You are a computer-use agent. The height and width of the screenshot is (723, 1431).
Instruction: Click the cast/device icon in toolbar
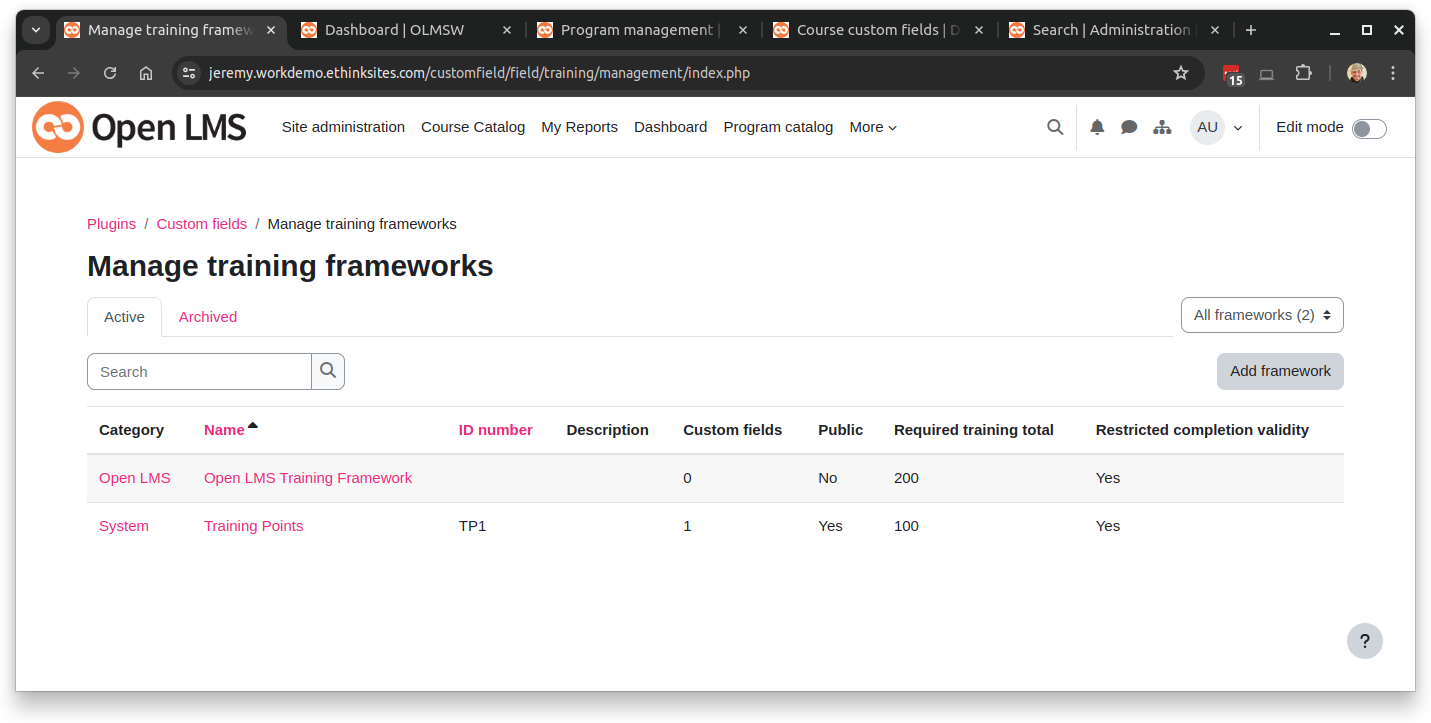click(x=1267, y=74)
